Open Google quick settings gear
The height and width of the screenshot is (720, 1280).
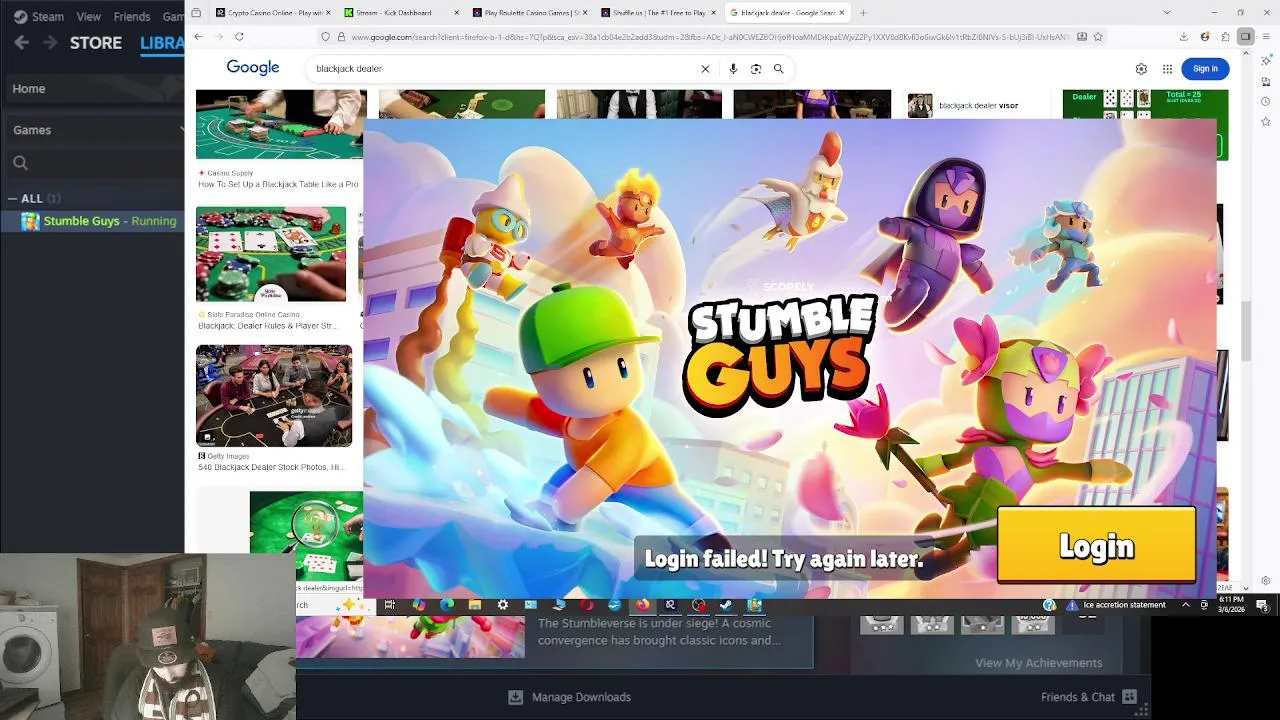click(1141, 69)
